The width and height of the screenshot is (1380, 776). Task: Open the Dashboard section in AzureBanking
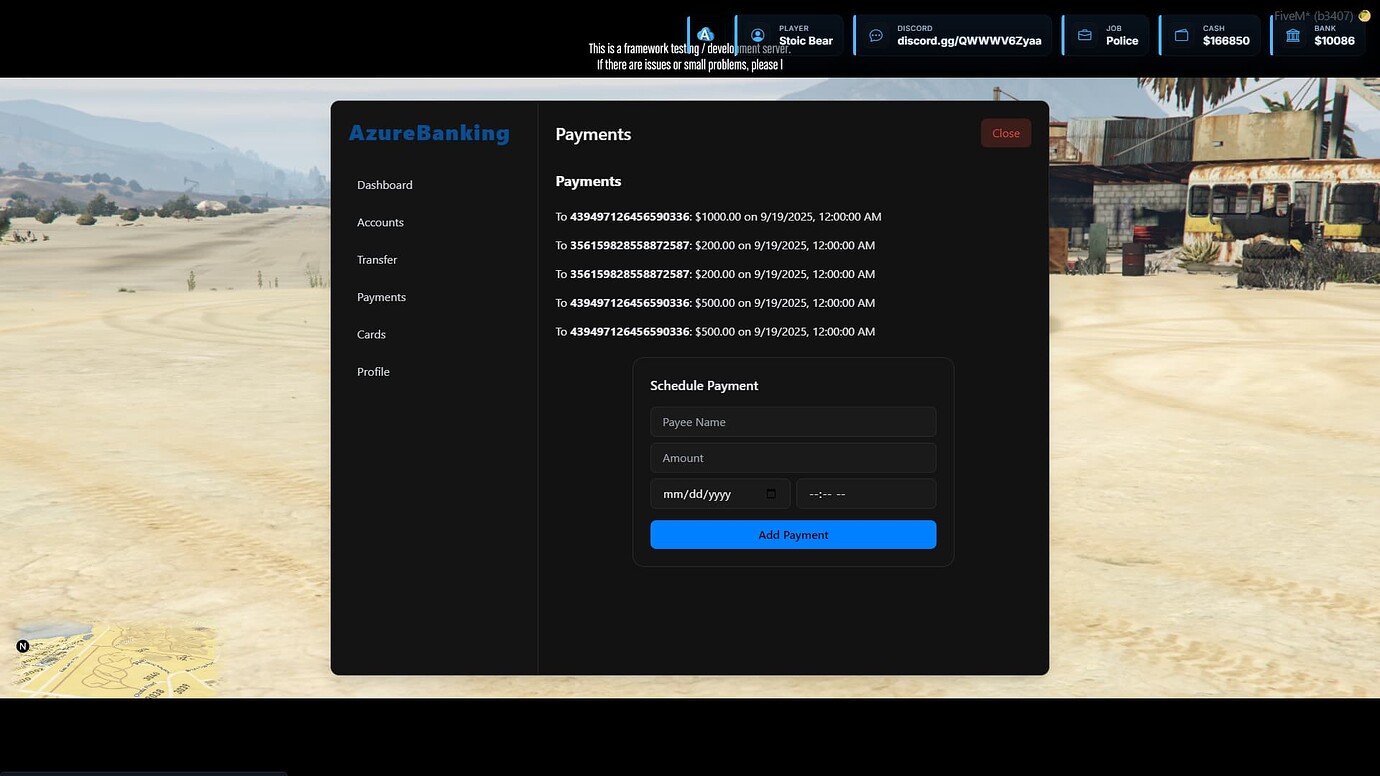[x=384, y=184]
